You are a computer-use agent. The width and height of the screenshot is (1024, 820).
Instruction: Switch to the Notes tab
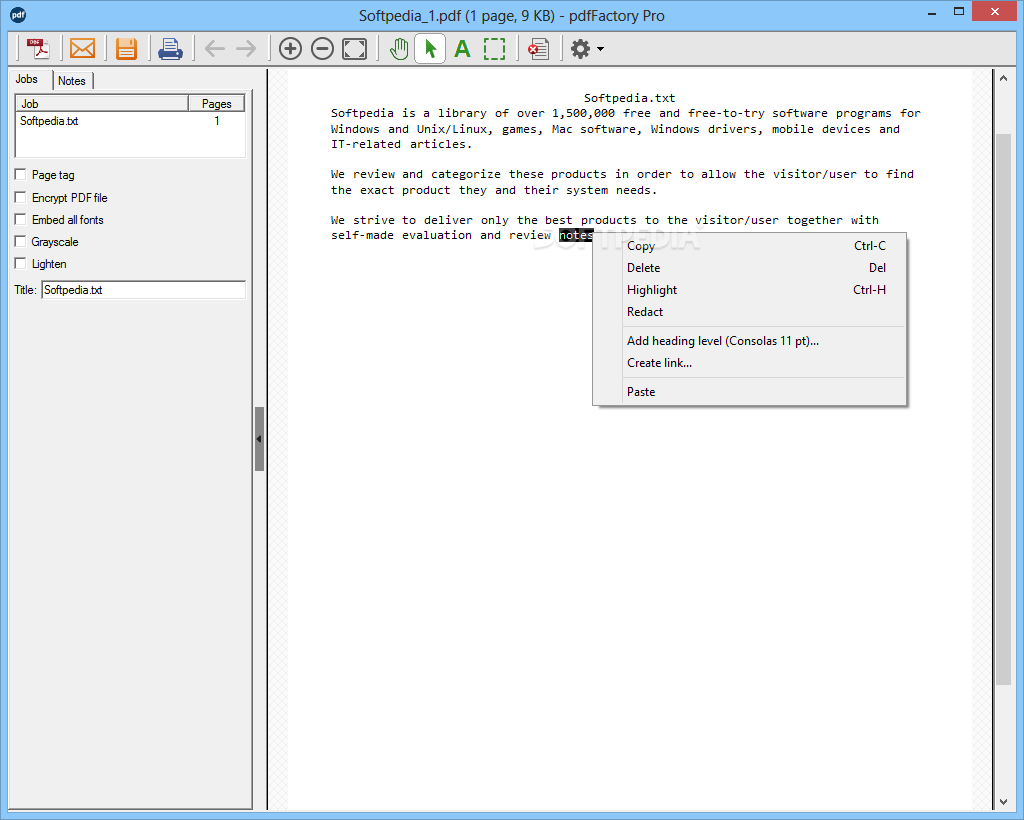pyautogui.click(x=72, y=81)
